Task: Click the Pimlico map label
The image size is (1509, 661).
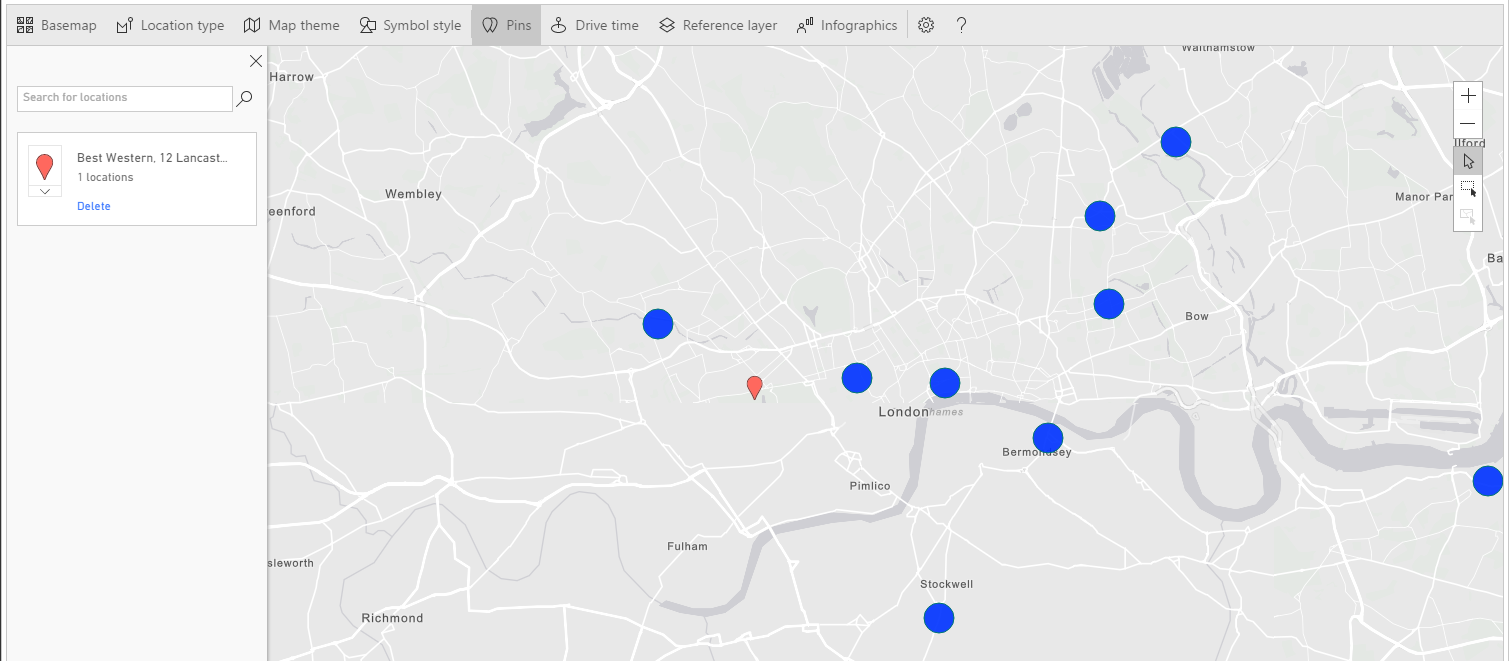Action: pos(870,486)
